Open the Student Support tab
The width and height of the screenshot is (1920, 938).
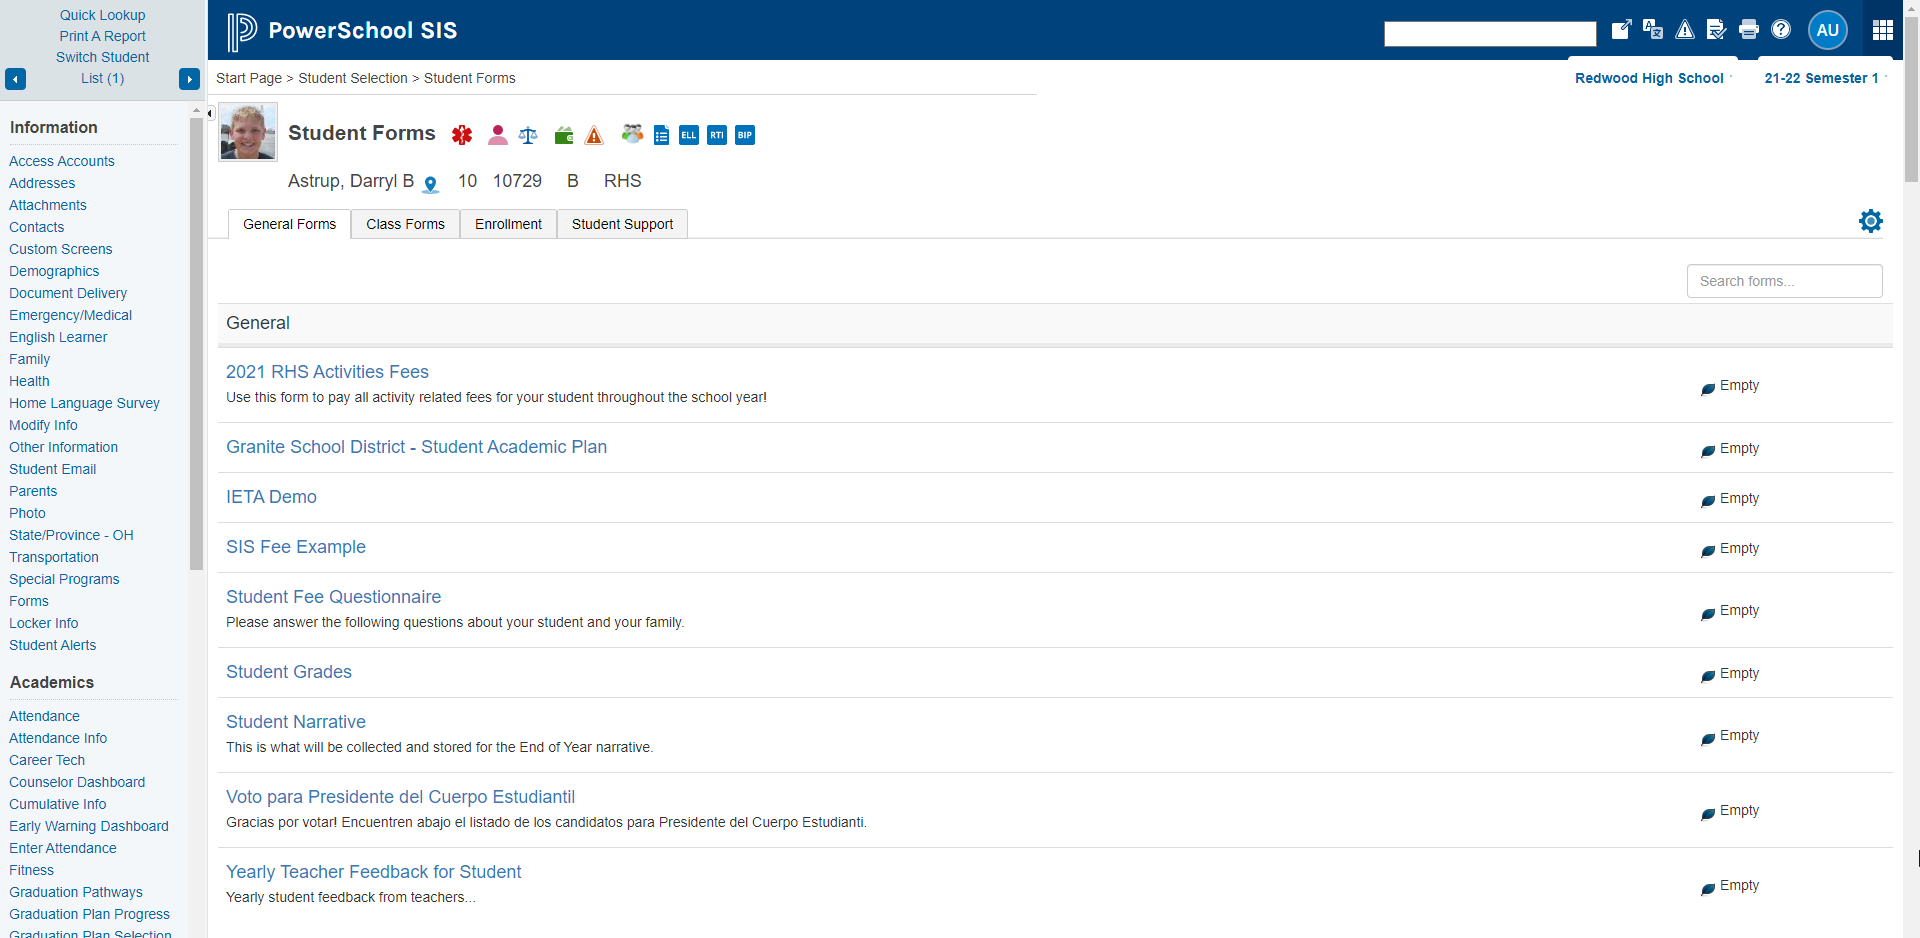[622, 224]
